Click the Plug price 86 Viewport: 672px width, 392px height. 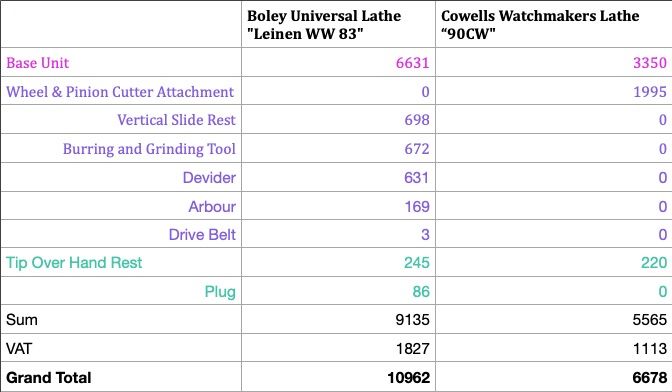[421, 292]
